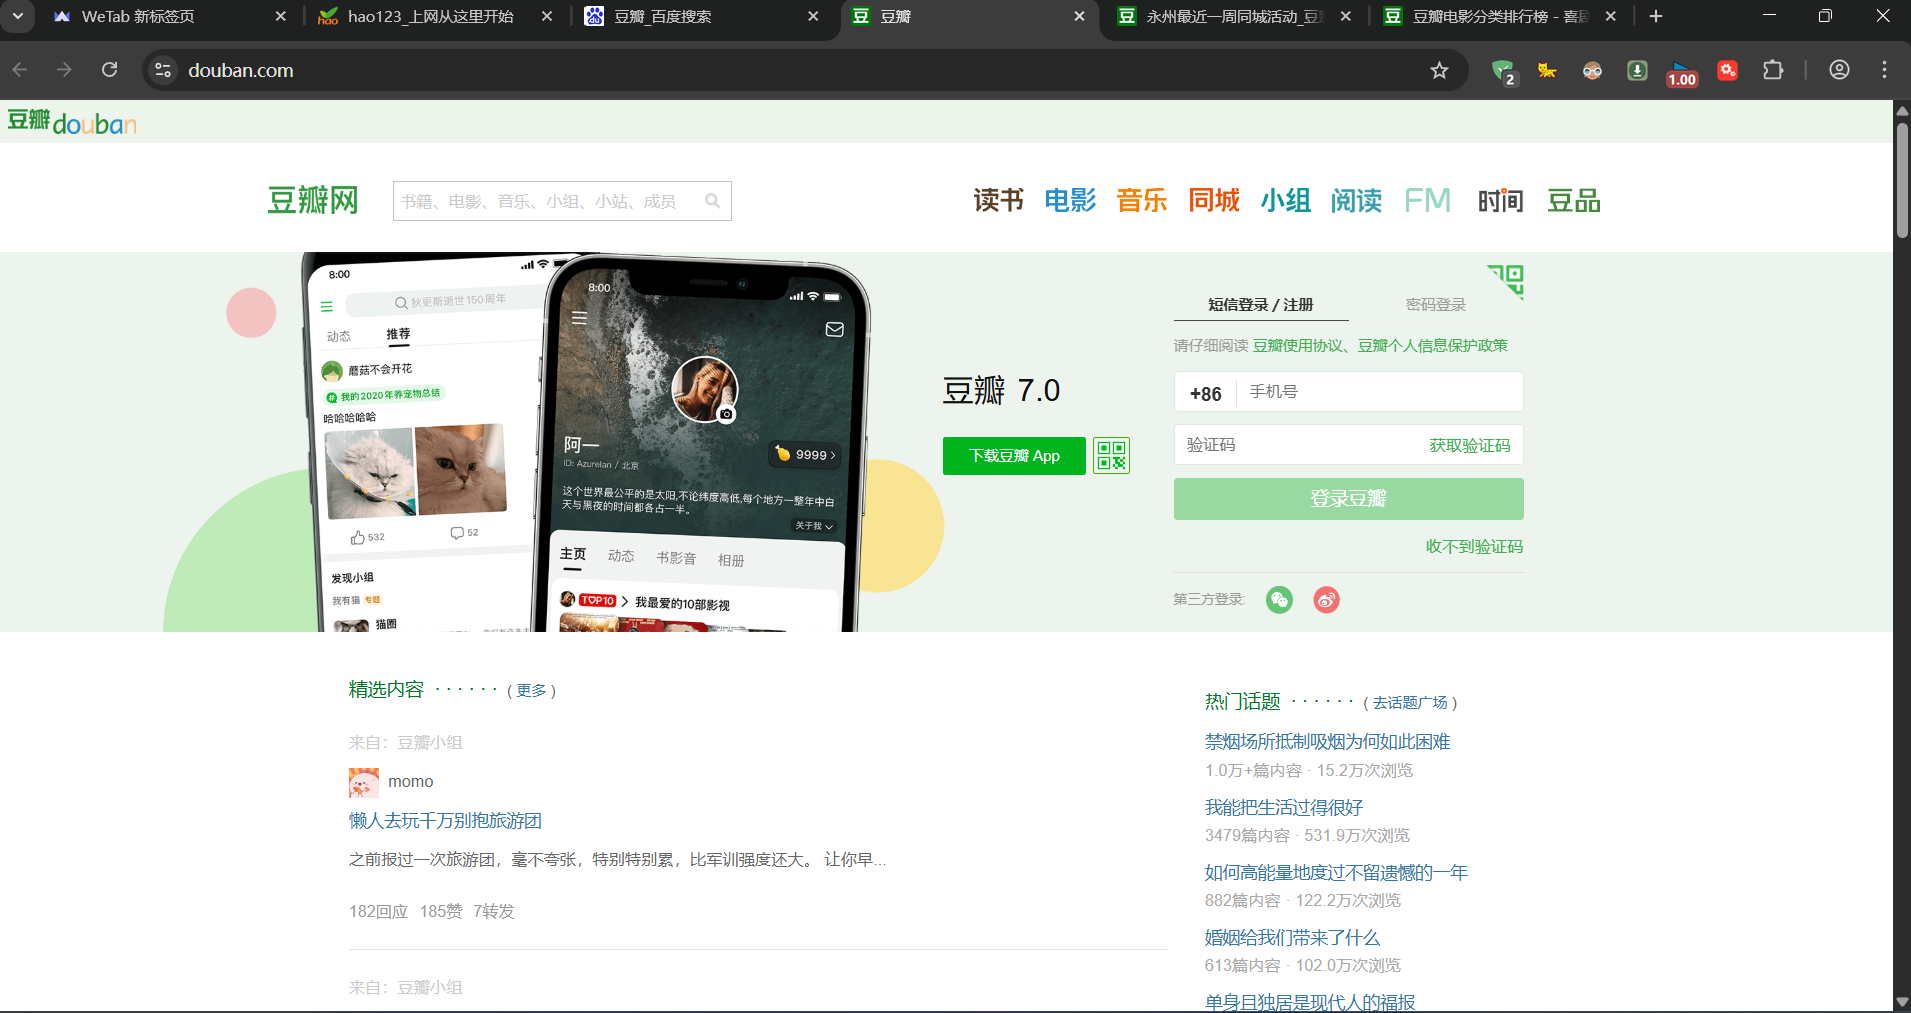Viewport: 1911px width, 1013px height.
Task: Click 下载豆瓣 App button
Action: 1014,456
